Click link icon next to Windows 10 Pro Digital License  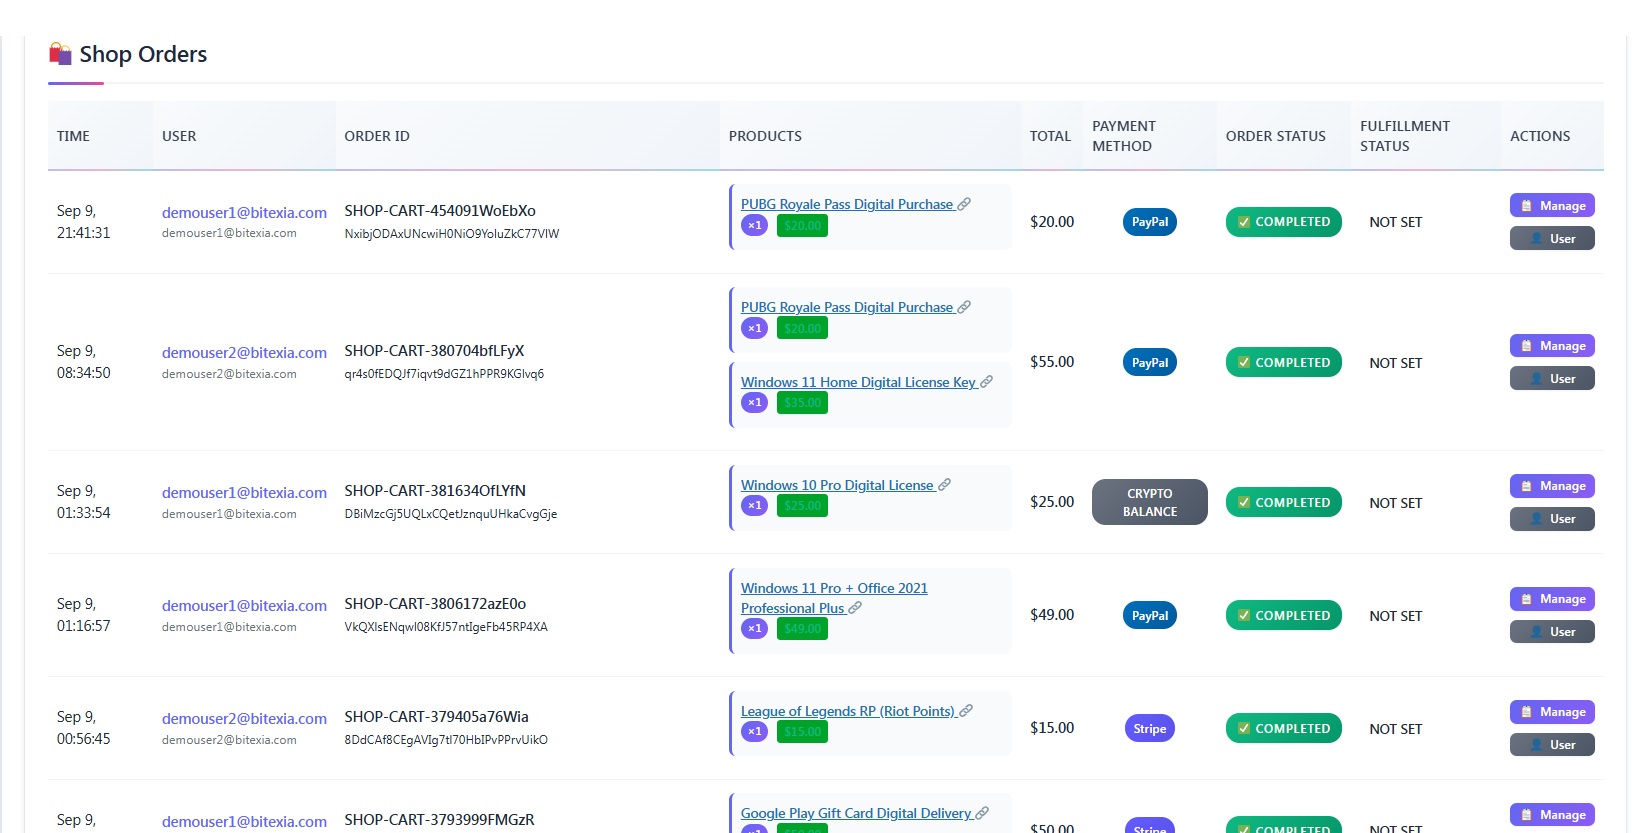pos(944,485)
